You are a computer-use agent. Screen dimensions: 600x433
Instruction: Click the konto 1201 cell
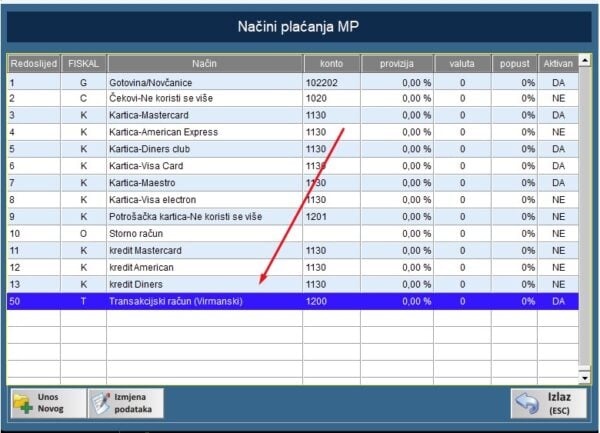330,216
